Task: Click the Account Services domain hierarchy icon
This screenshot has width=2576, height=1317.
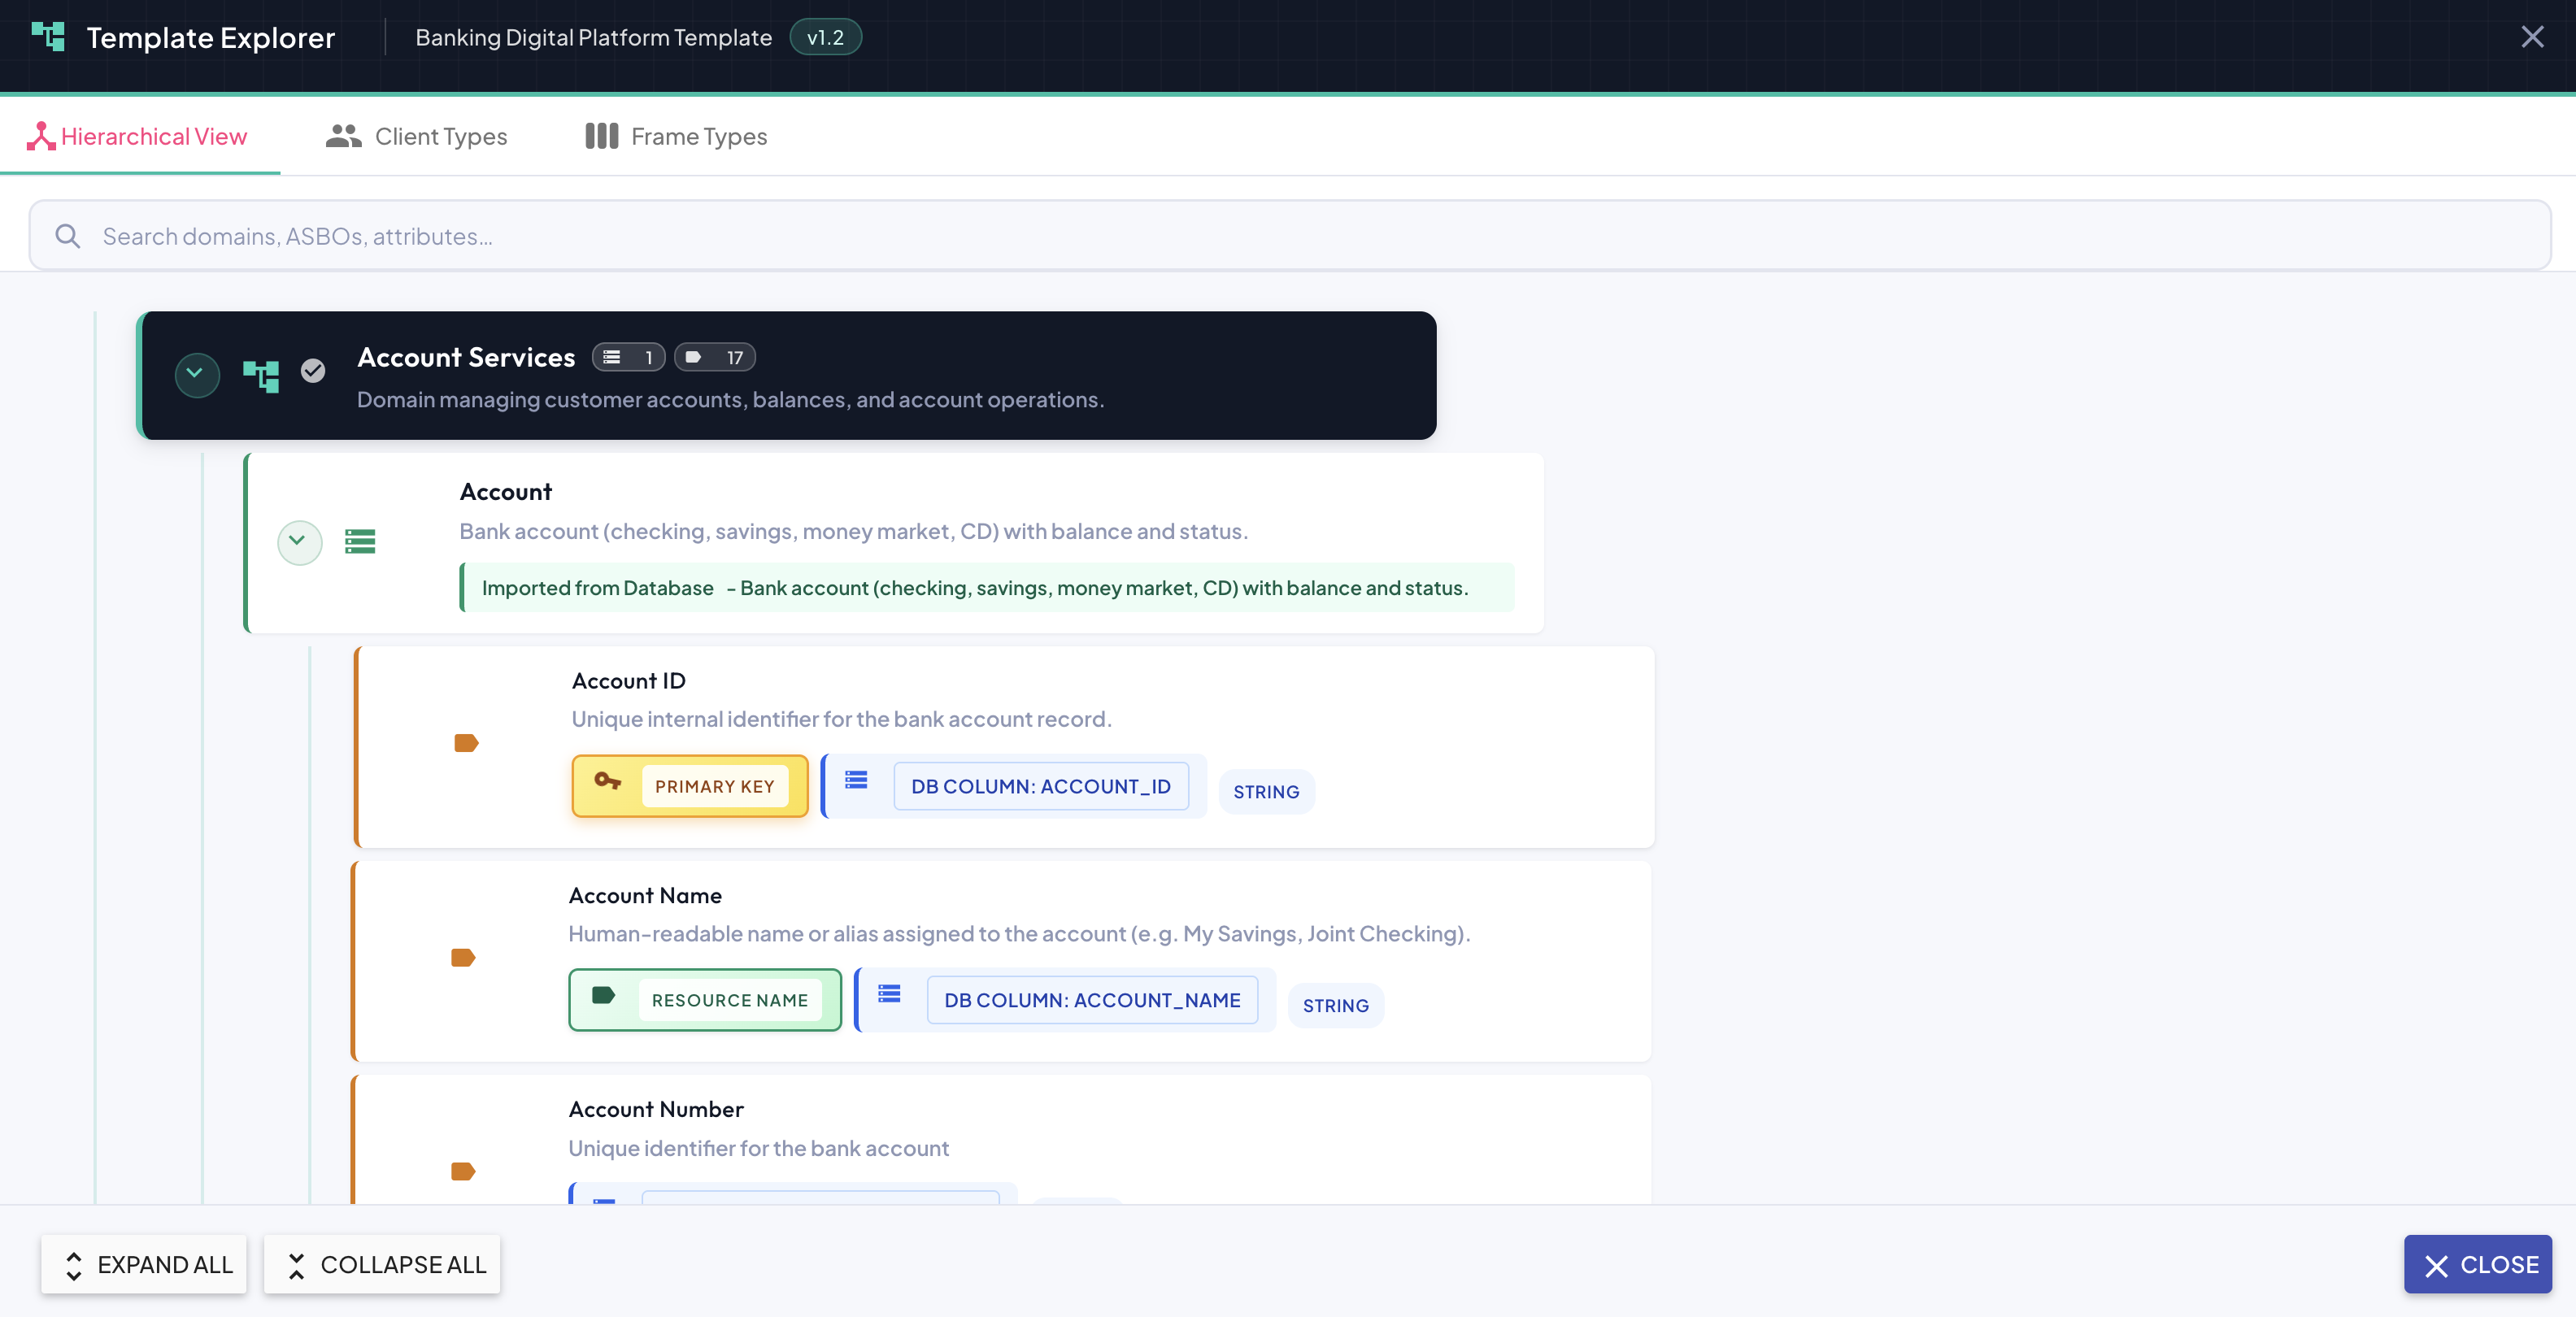Action: 260,376
